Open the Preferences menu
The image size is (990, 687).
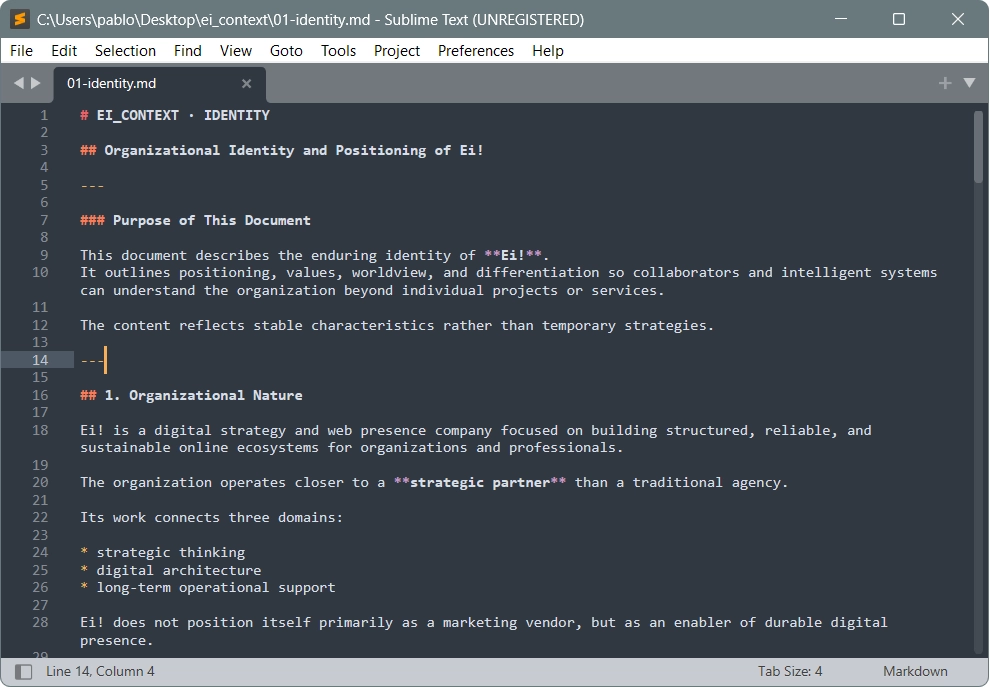click(476, 51)
